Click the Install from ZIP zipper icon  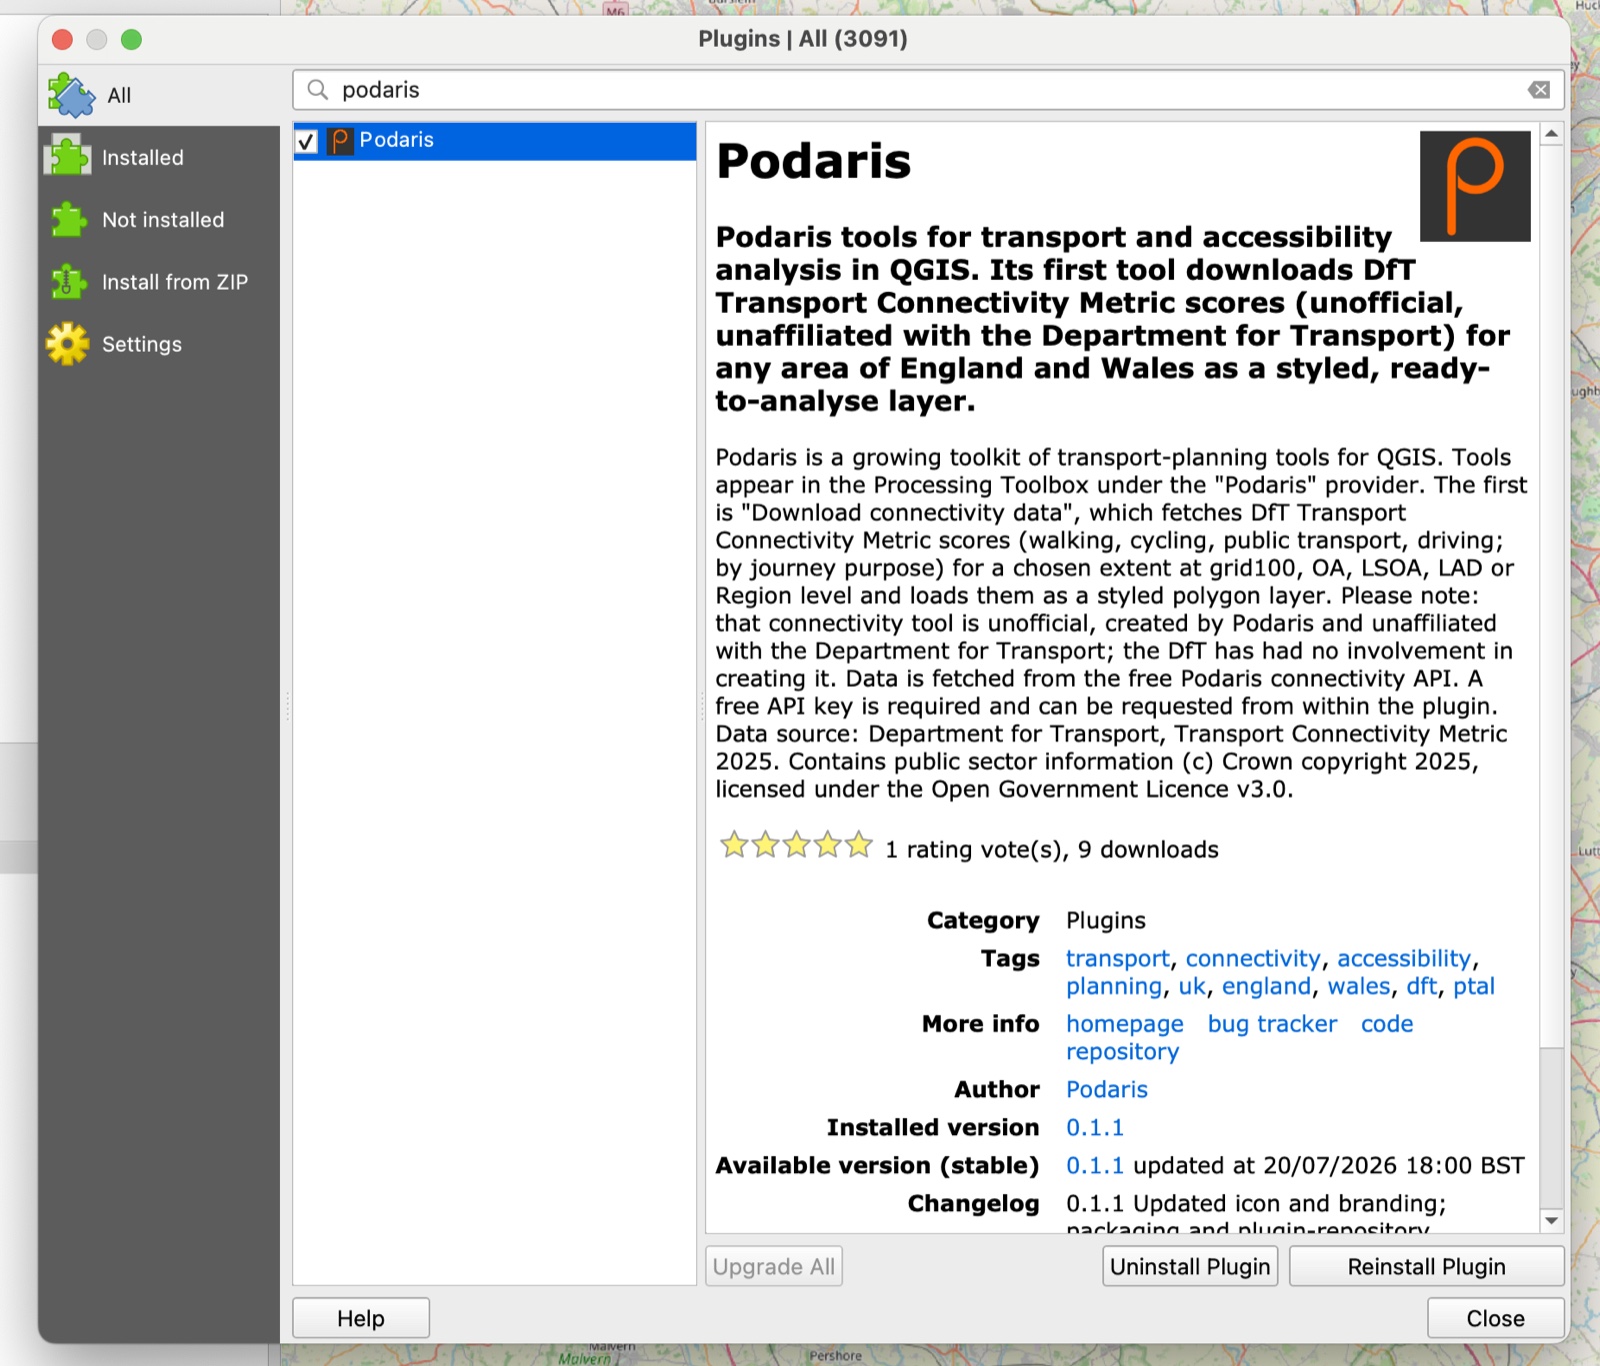68,282
